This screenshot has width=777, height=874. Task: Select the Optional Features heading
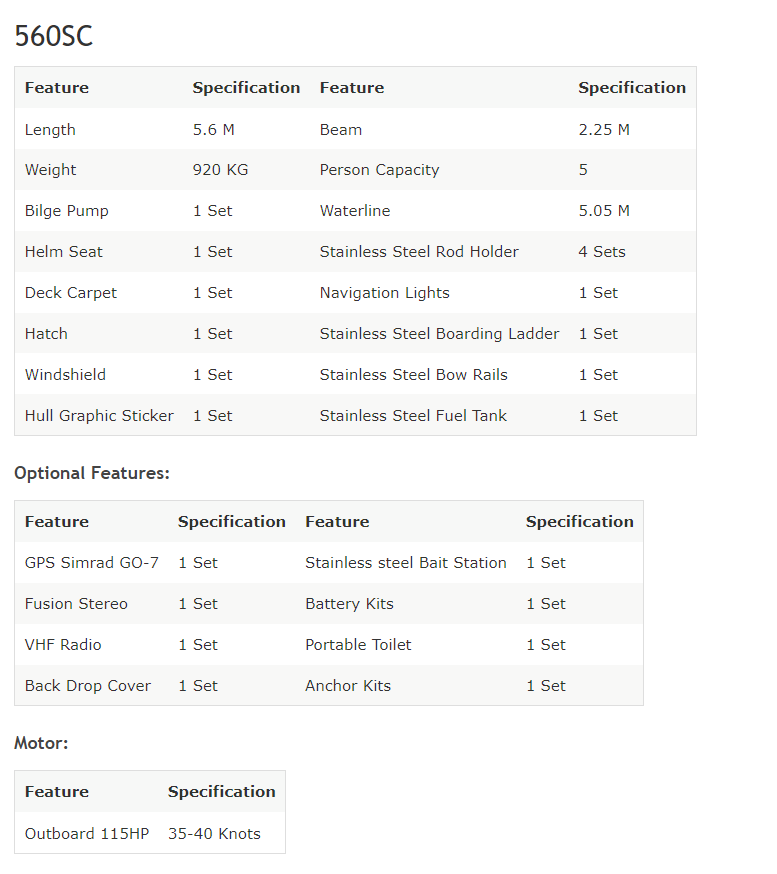[91, 473]
